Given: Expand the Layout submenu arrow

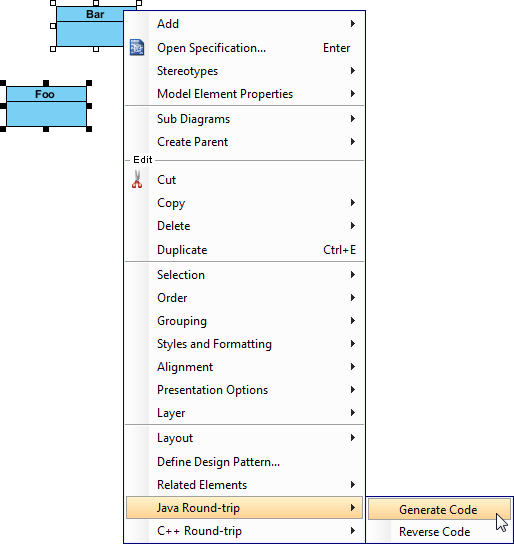Looking at the screenshot, I should [353, 438].
